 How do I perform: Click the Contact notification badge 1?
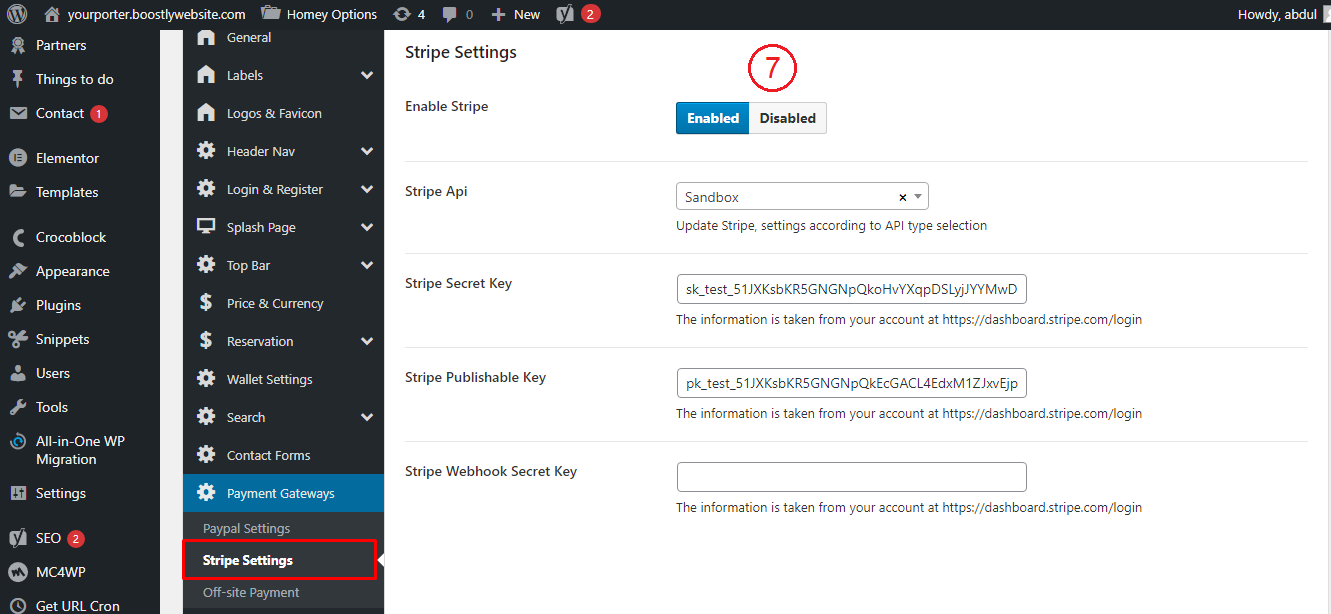click(x=99, y=114)
